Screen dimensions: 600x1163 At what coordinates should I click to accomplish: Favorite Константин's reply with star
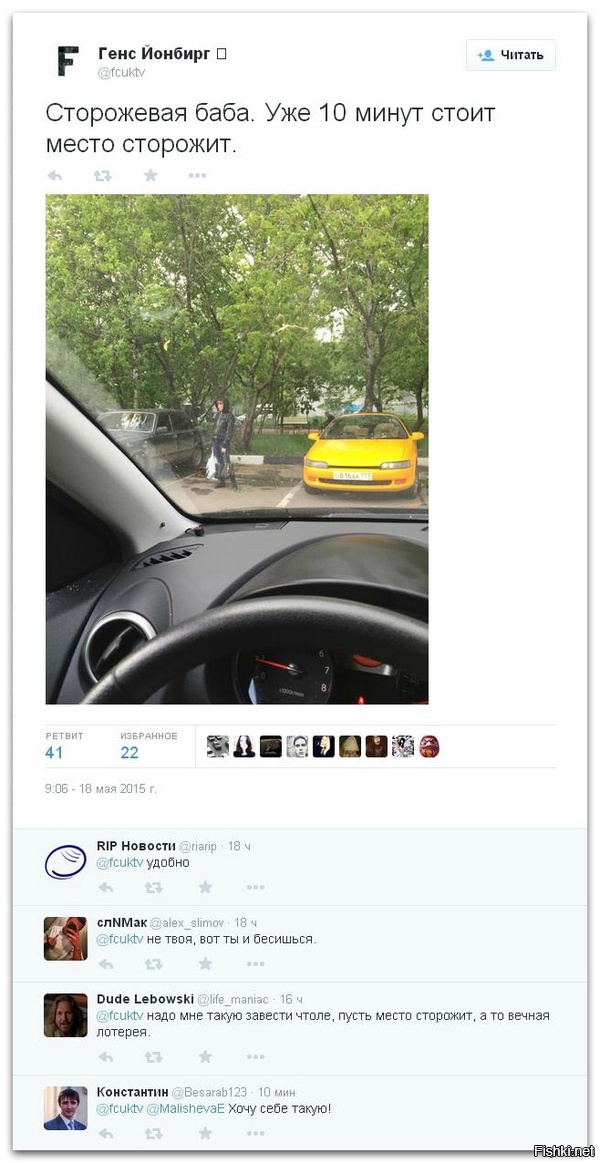205,1133
